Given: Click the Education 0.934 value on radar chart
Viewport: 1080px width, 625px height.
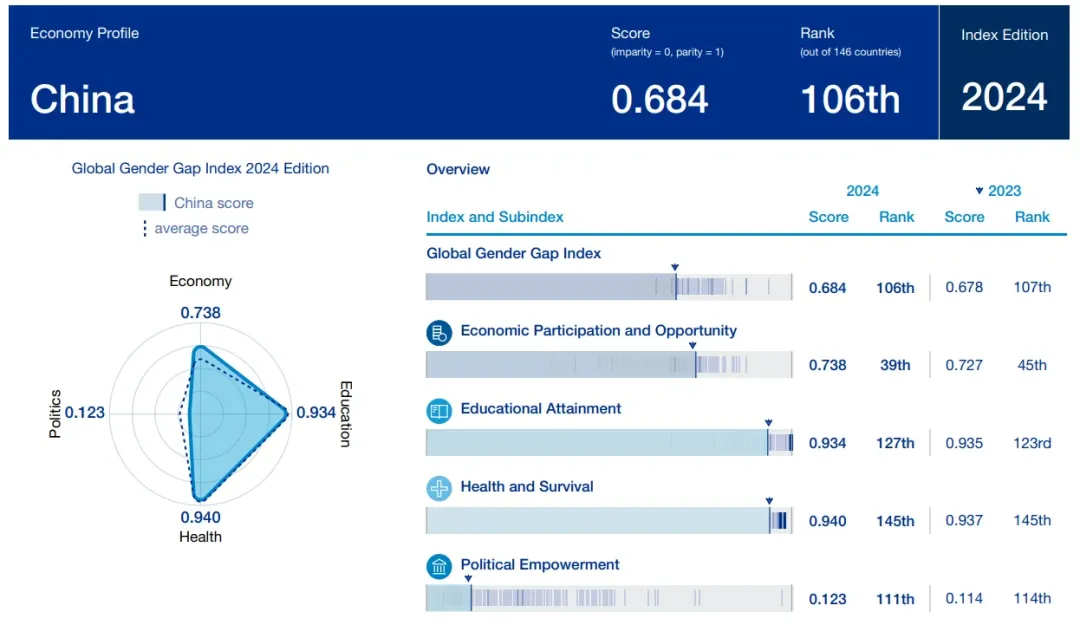Looking at the screenshot, I should point(315,412).
